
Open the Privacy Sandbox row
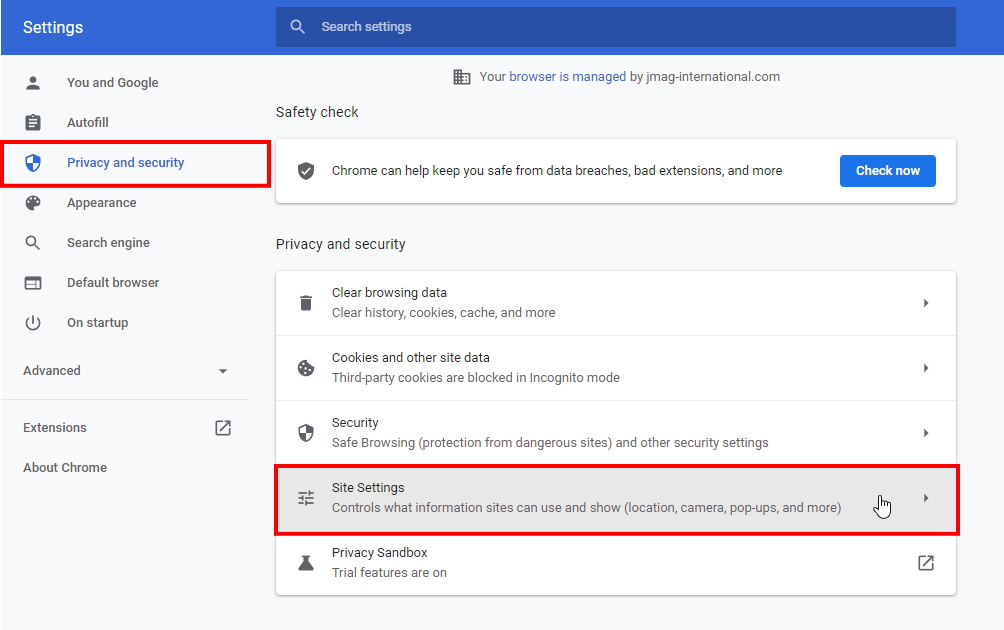(600, 563)
